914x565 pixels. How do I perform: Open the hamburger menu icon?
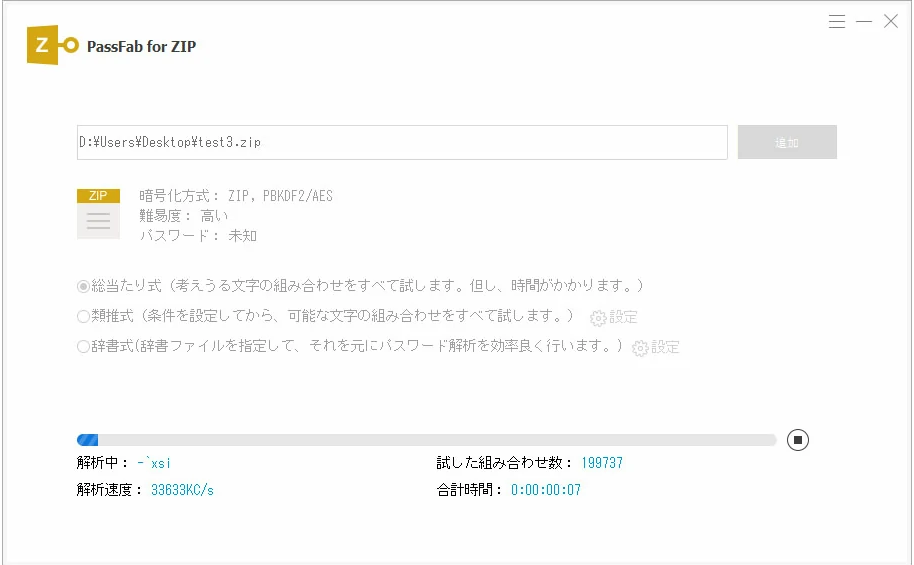(836, 22)
